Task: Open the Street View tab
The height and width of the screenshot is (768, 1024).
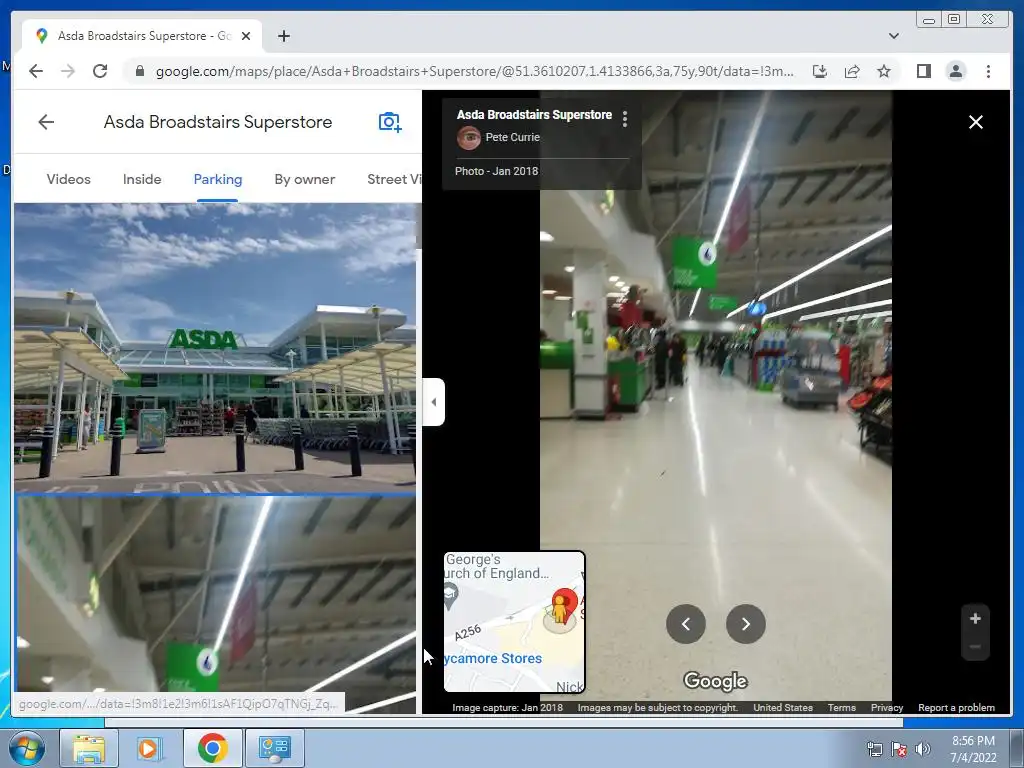Action: tap(394, 180)
